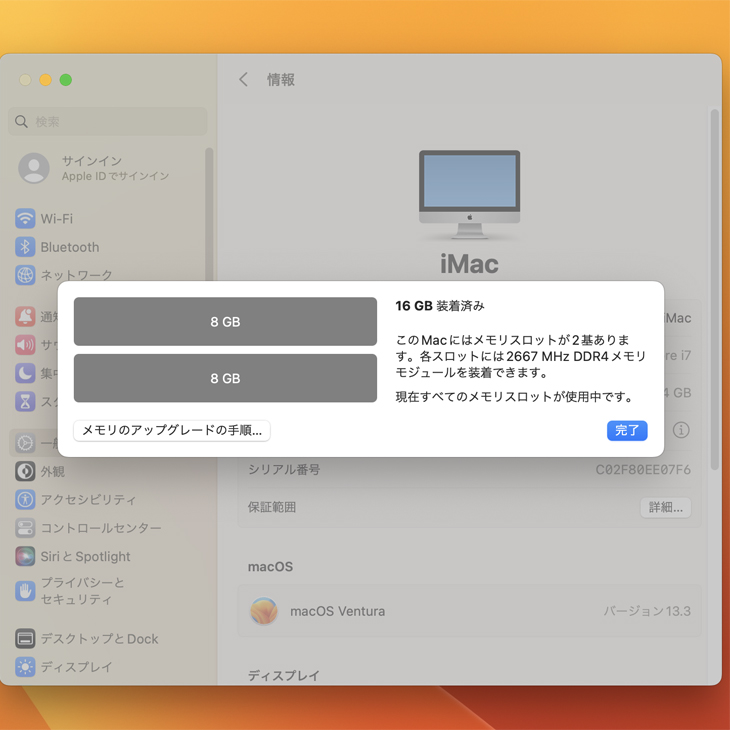
Task: Open Siri と Spotlight icon
Action: tap(25, 556)
